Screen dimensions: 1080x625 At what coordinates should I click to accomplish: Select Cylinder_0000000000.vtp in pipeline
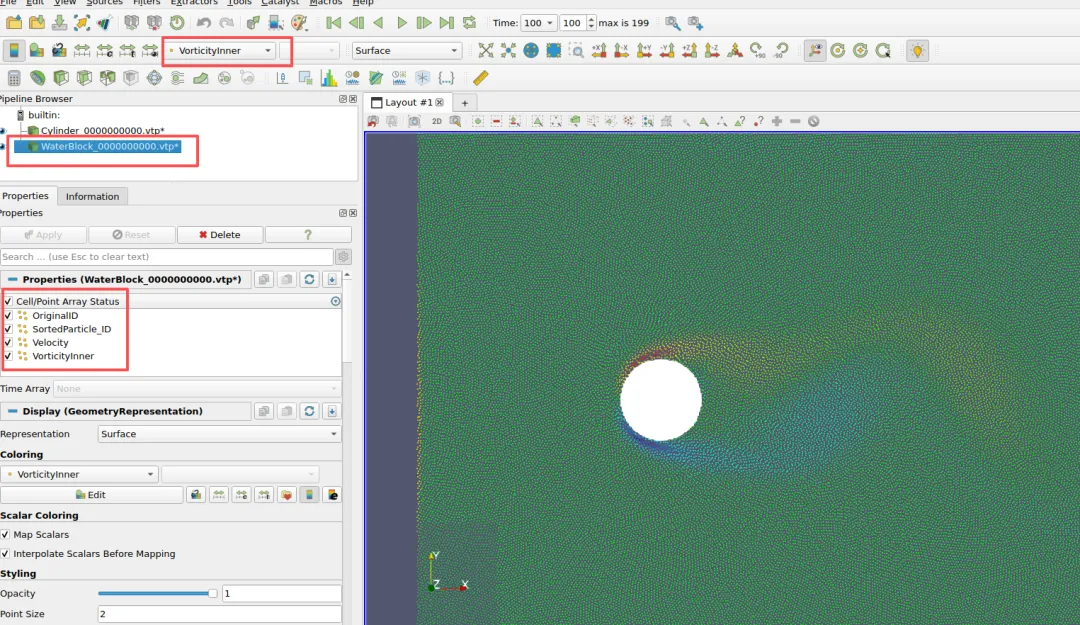tap(102, 130)
